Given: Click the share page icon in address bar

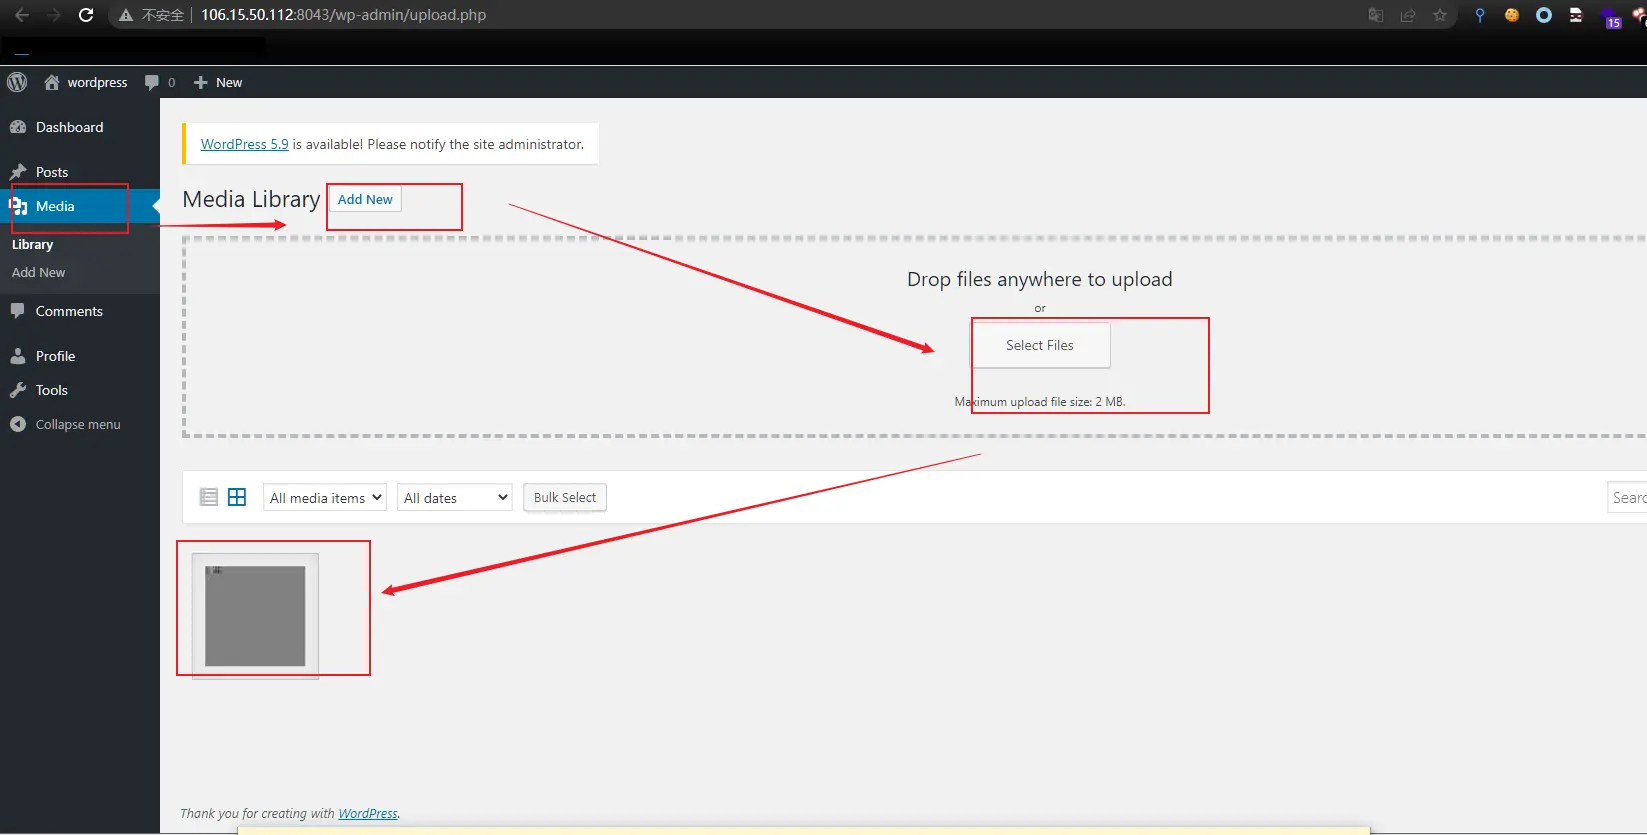Looking at the screenshot, I should pos(1408,15).
